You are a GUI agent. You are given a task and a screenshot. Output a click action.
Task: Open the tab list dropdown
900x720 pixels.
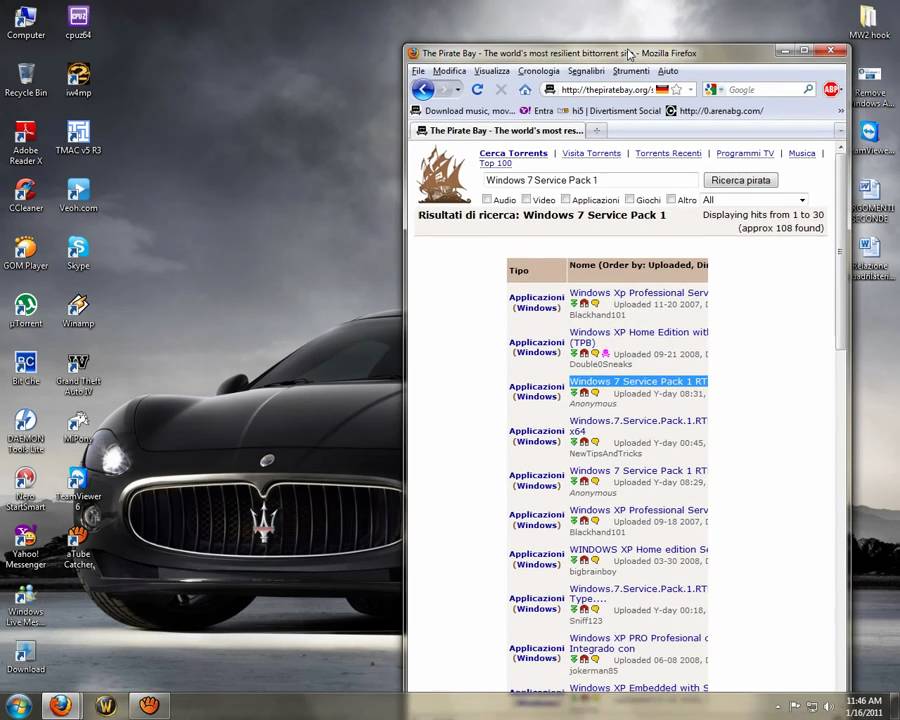(840, 131)
